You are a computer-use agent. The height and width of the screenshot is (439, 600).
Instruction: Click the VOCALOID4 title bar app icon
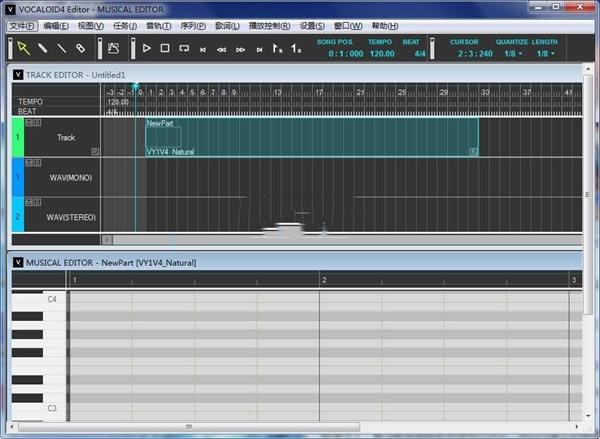(10, 10)
